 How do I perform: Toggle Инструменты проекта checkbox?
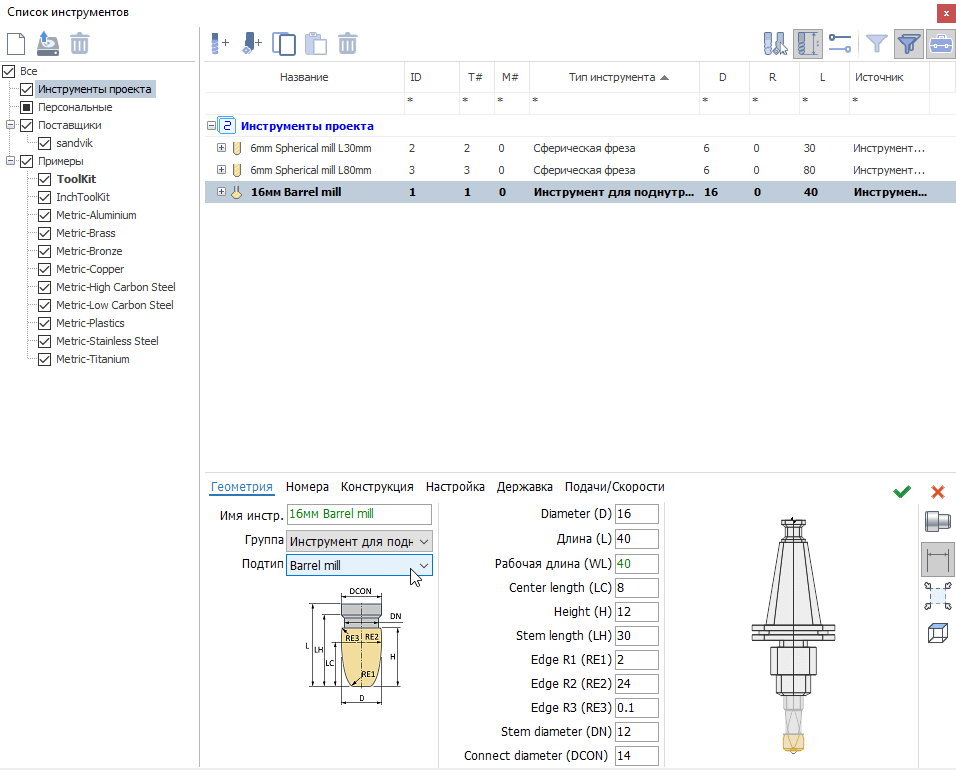[x=26, y=90]
